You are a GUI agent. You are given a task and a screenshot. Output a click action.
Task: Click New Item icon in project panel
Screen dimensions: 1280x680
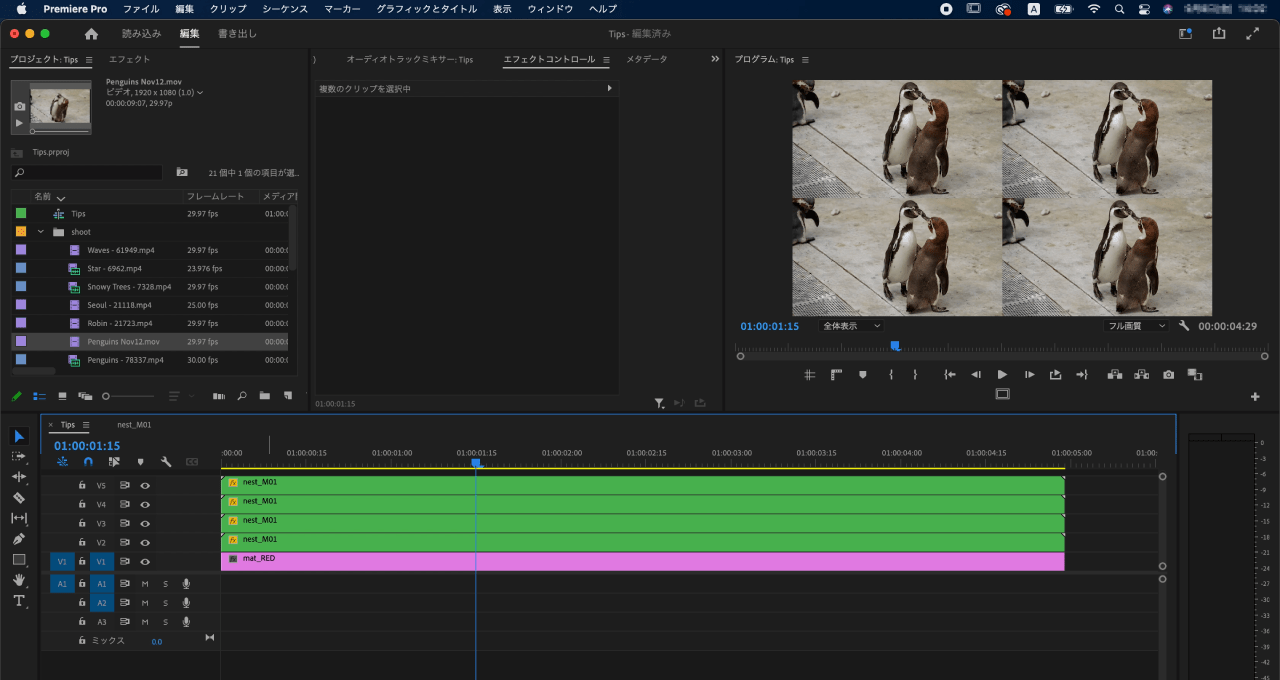(x=287, y=396)
